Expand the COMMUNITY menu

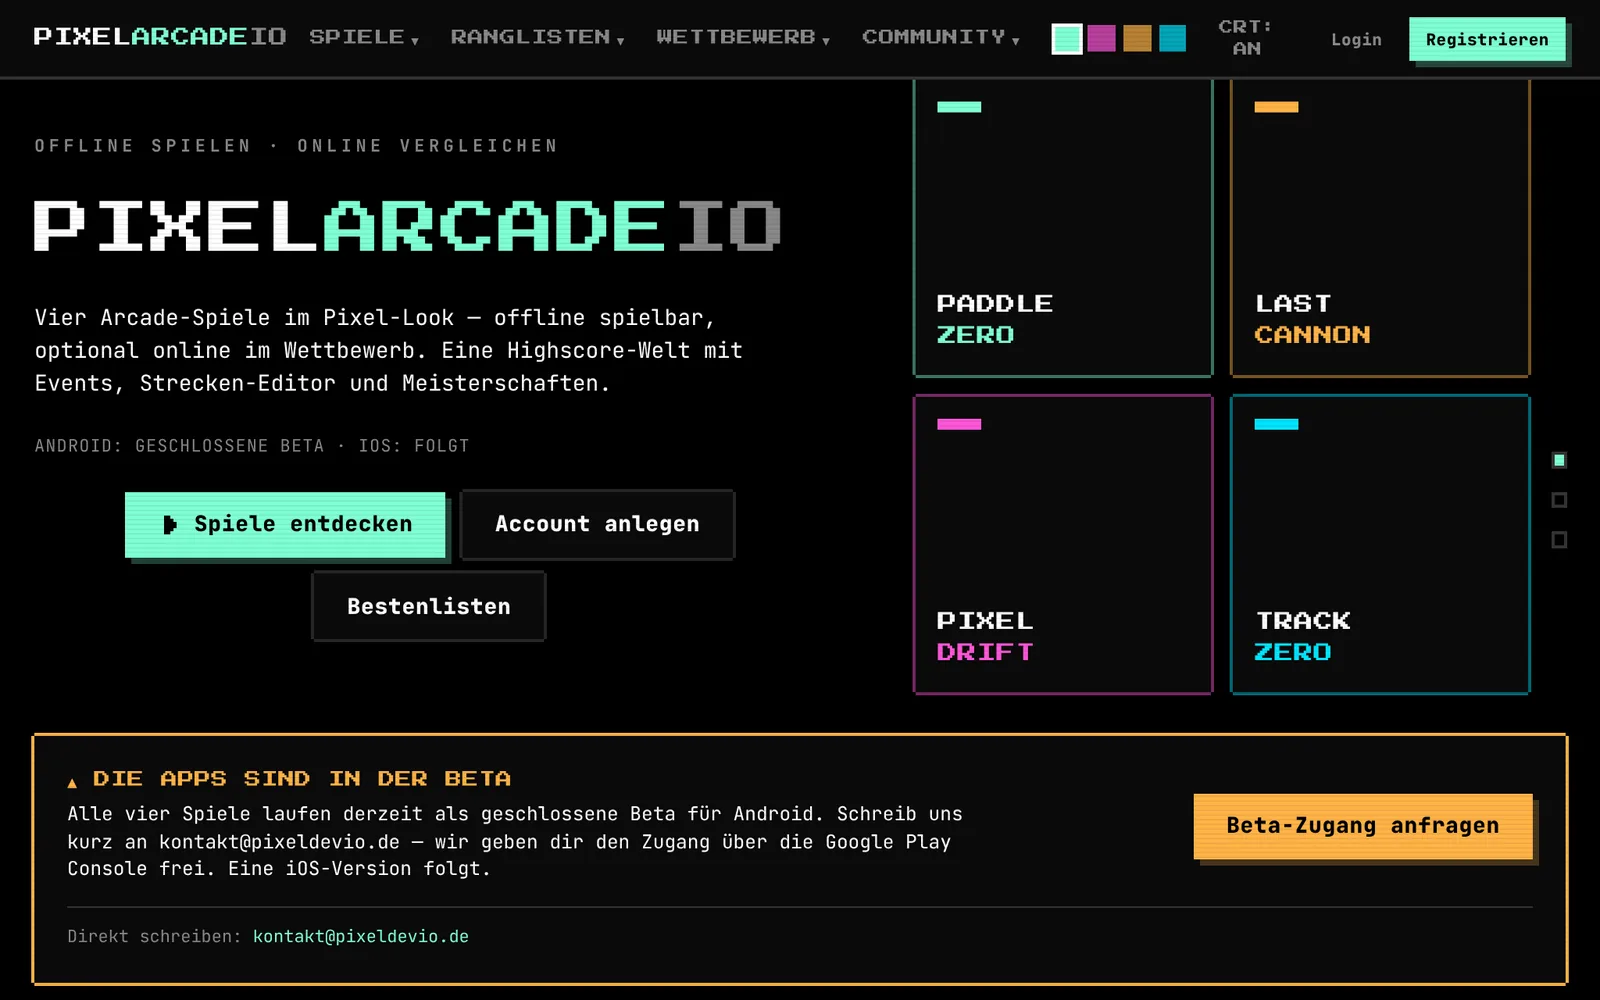tap(941, 37)
